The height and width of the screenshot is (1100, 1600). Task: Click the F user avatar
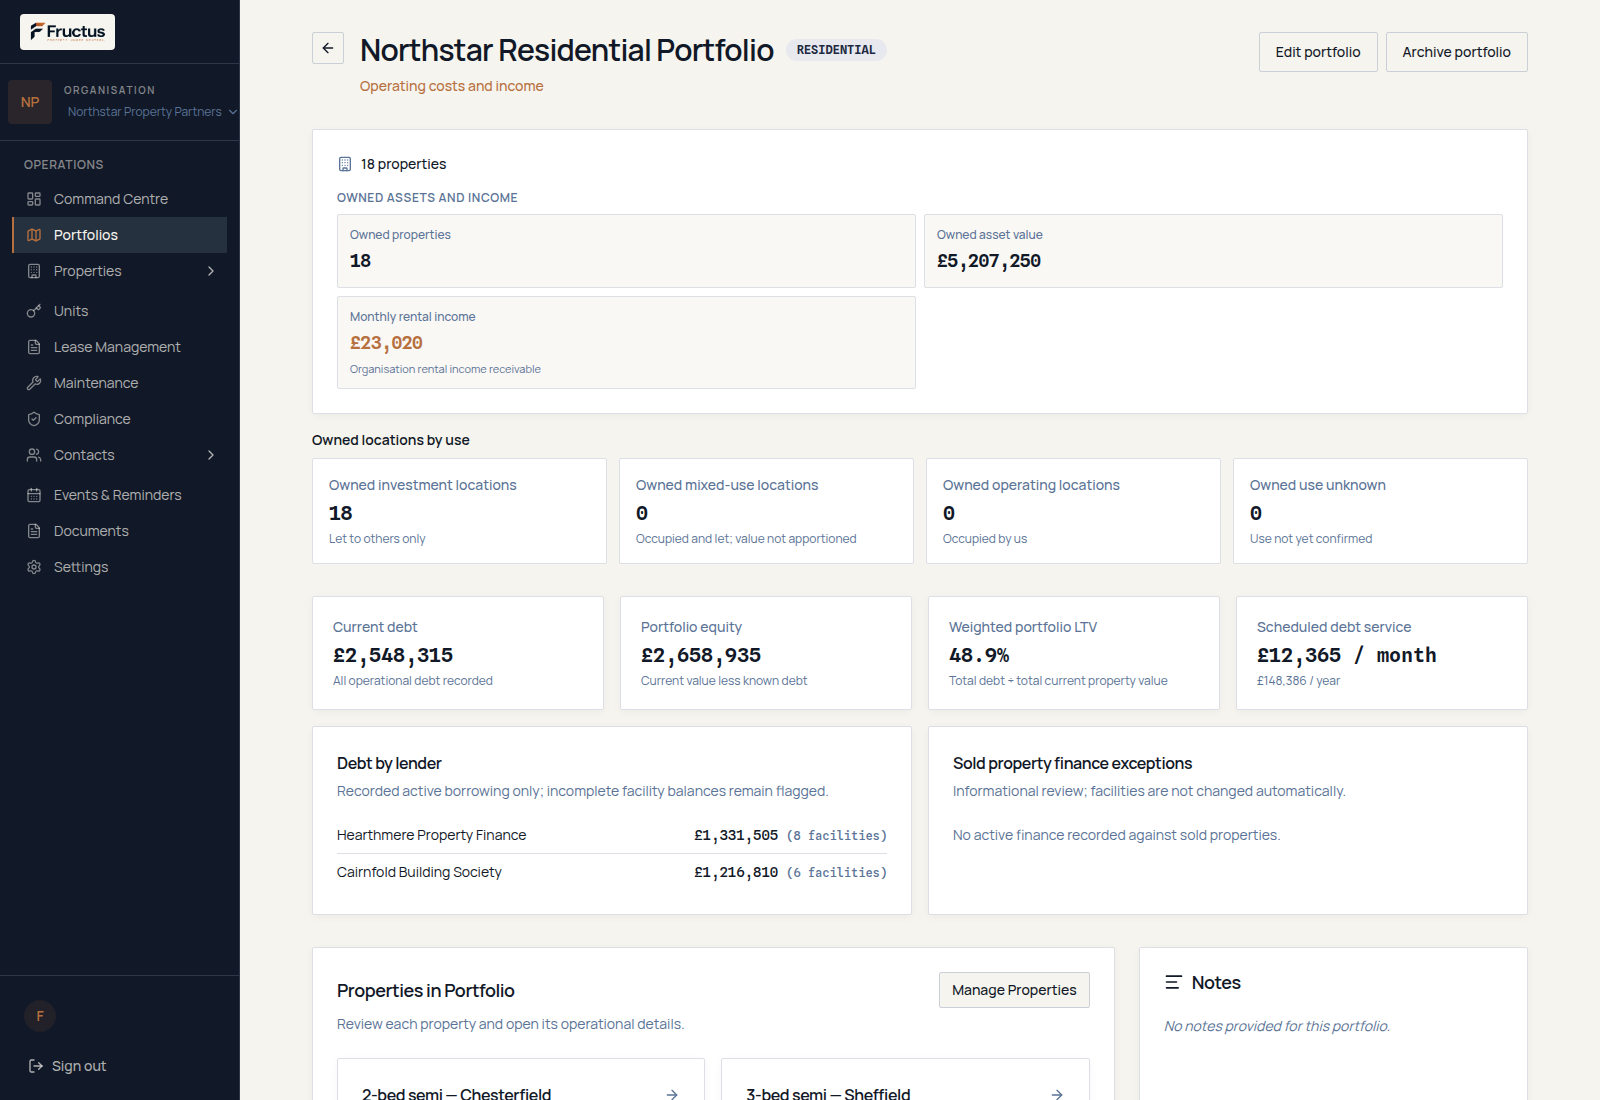[40, 1016]
